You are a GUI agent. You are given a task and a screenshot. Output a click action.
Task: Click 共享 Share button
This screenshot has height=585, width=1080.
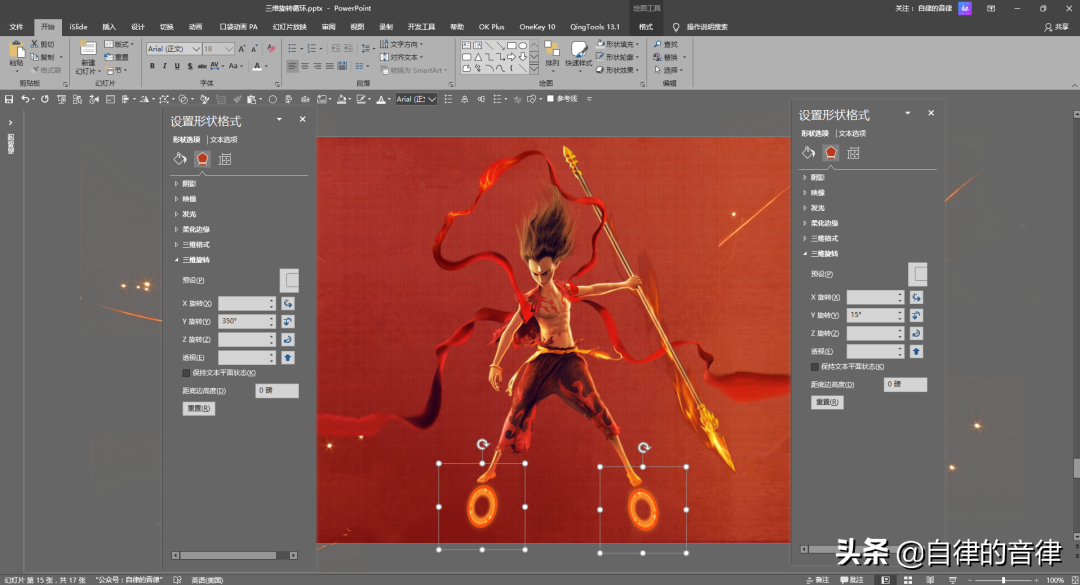click(1057, 27)
